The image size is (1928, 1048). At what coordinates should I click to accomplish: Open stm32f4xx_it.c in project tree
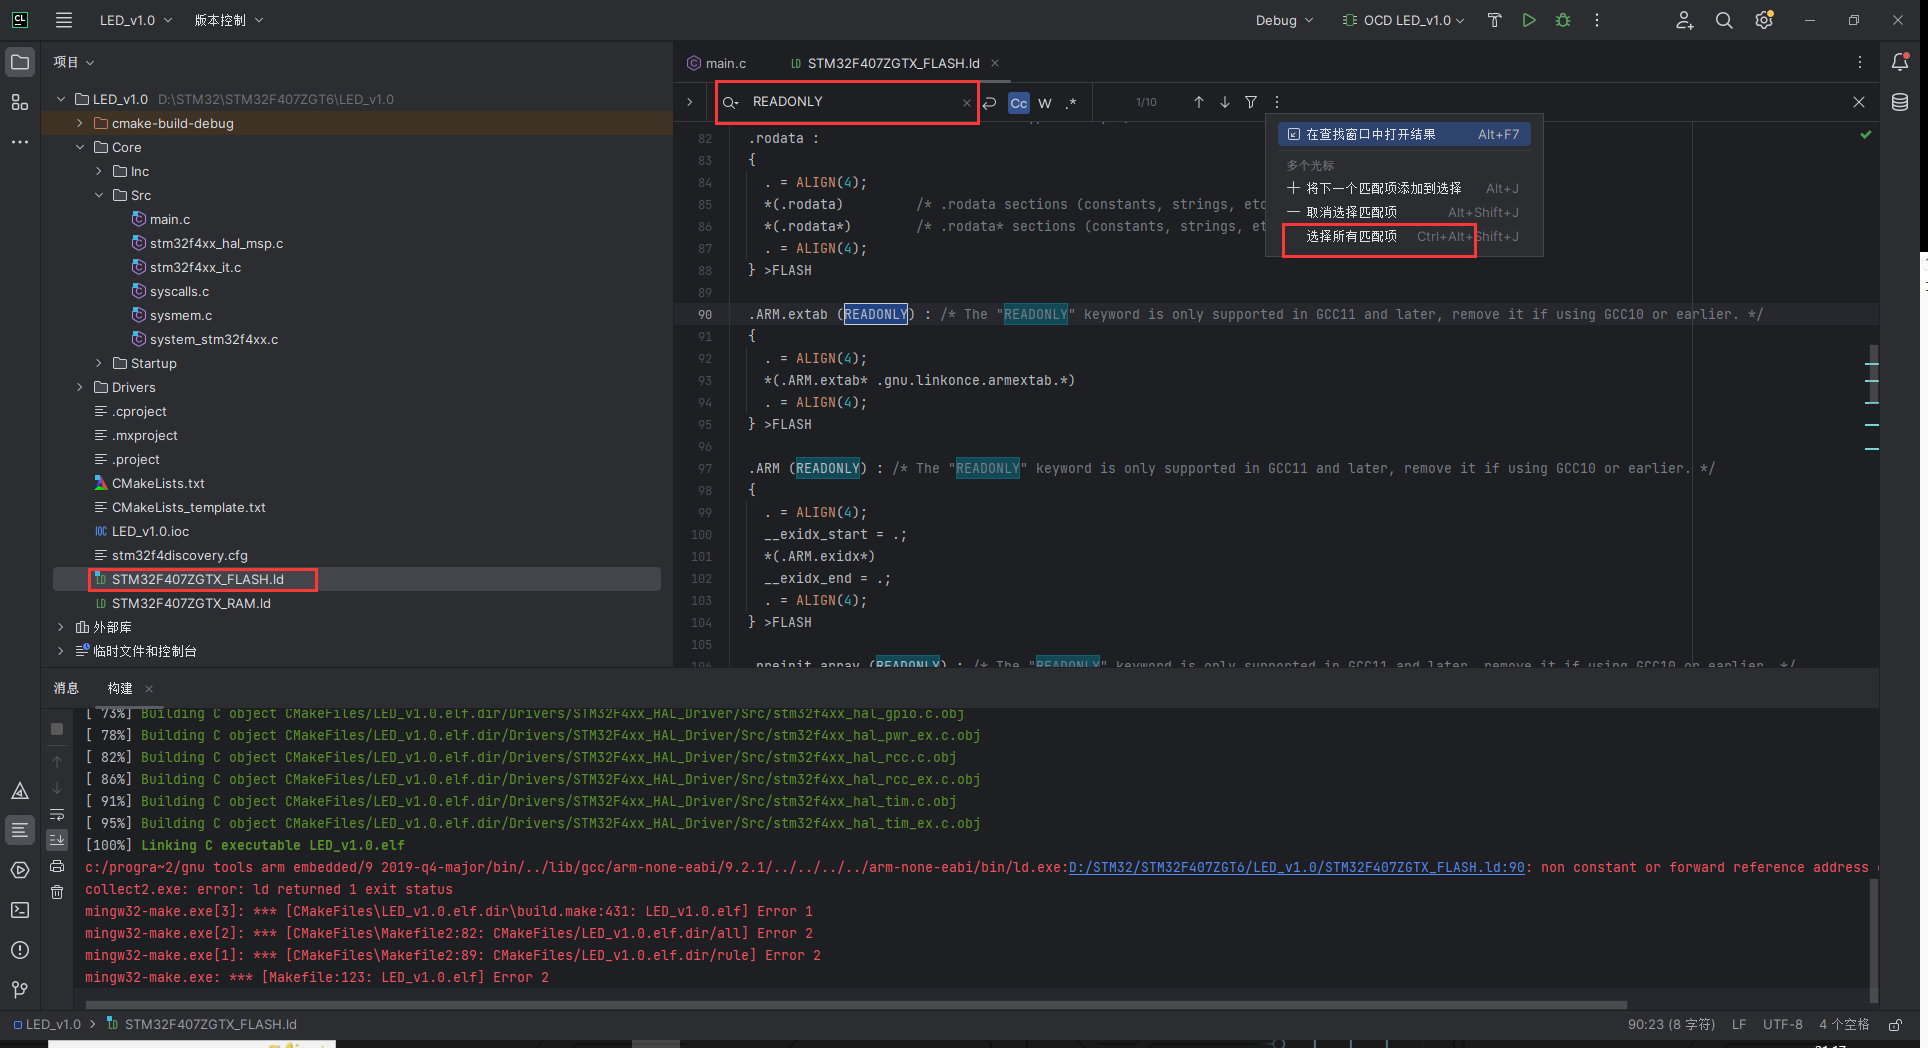click(x=195, y=268)
